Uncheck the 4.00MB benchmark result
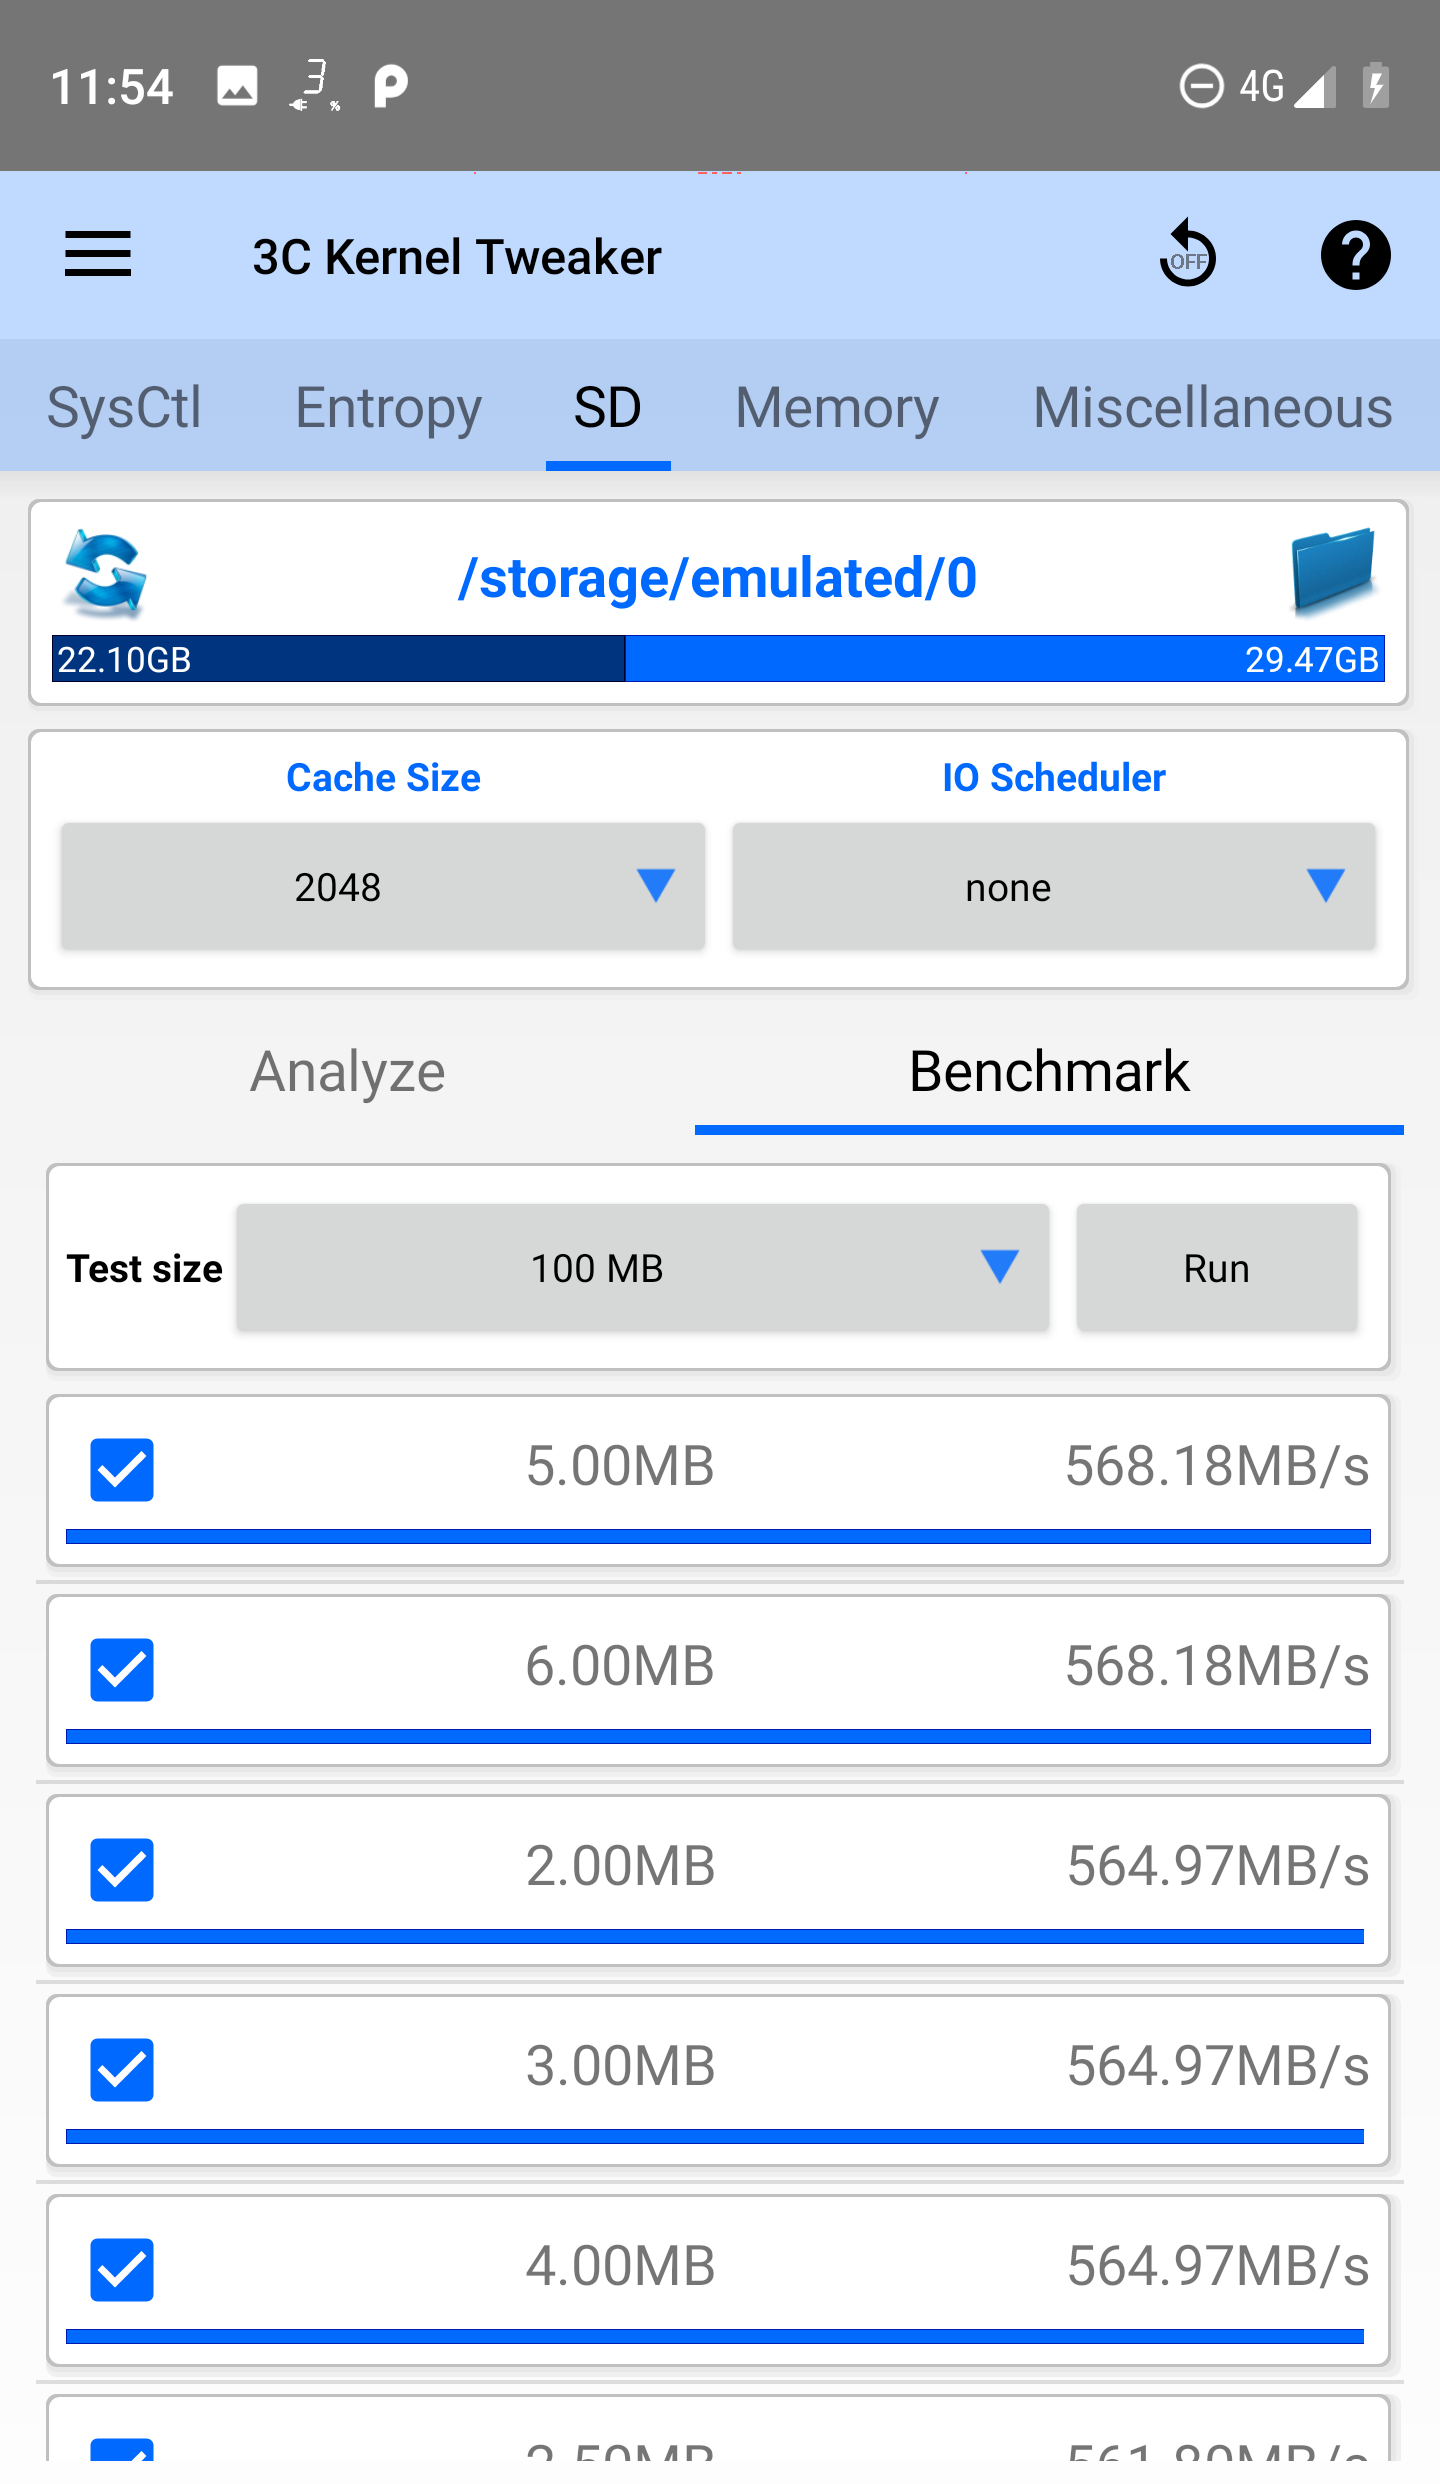The width and height of the screenshot is (1440, 2484). (121, 2268)
